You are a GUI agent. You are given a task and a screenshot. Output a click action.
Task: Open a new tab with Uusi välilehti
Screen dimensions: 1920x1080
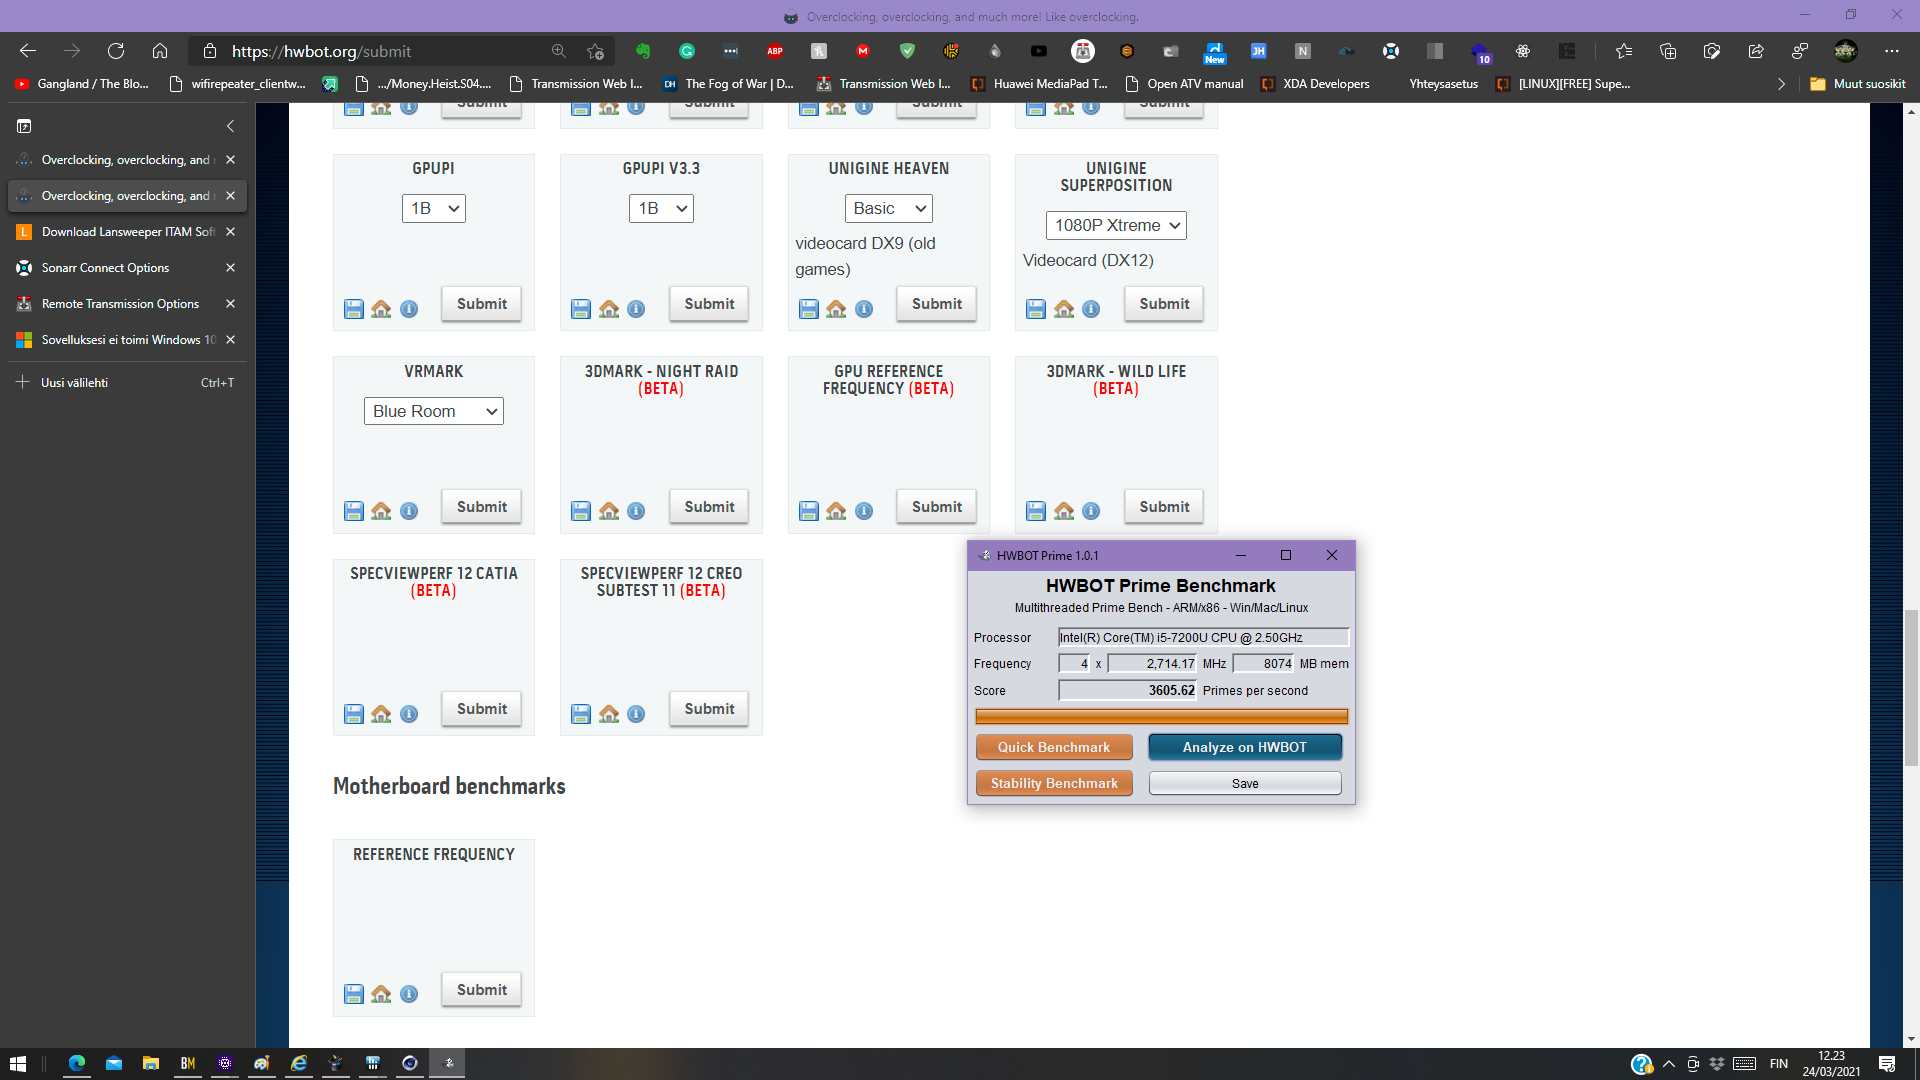(x=127, y=382)
